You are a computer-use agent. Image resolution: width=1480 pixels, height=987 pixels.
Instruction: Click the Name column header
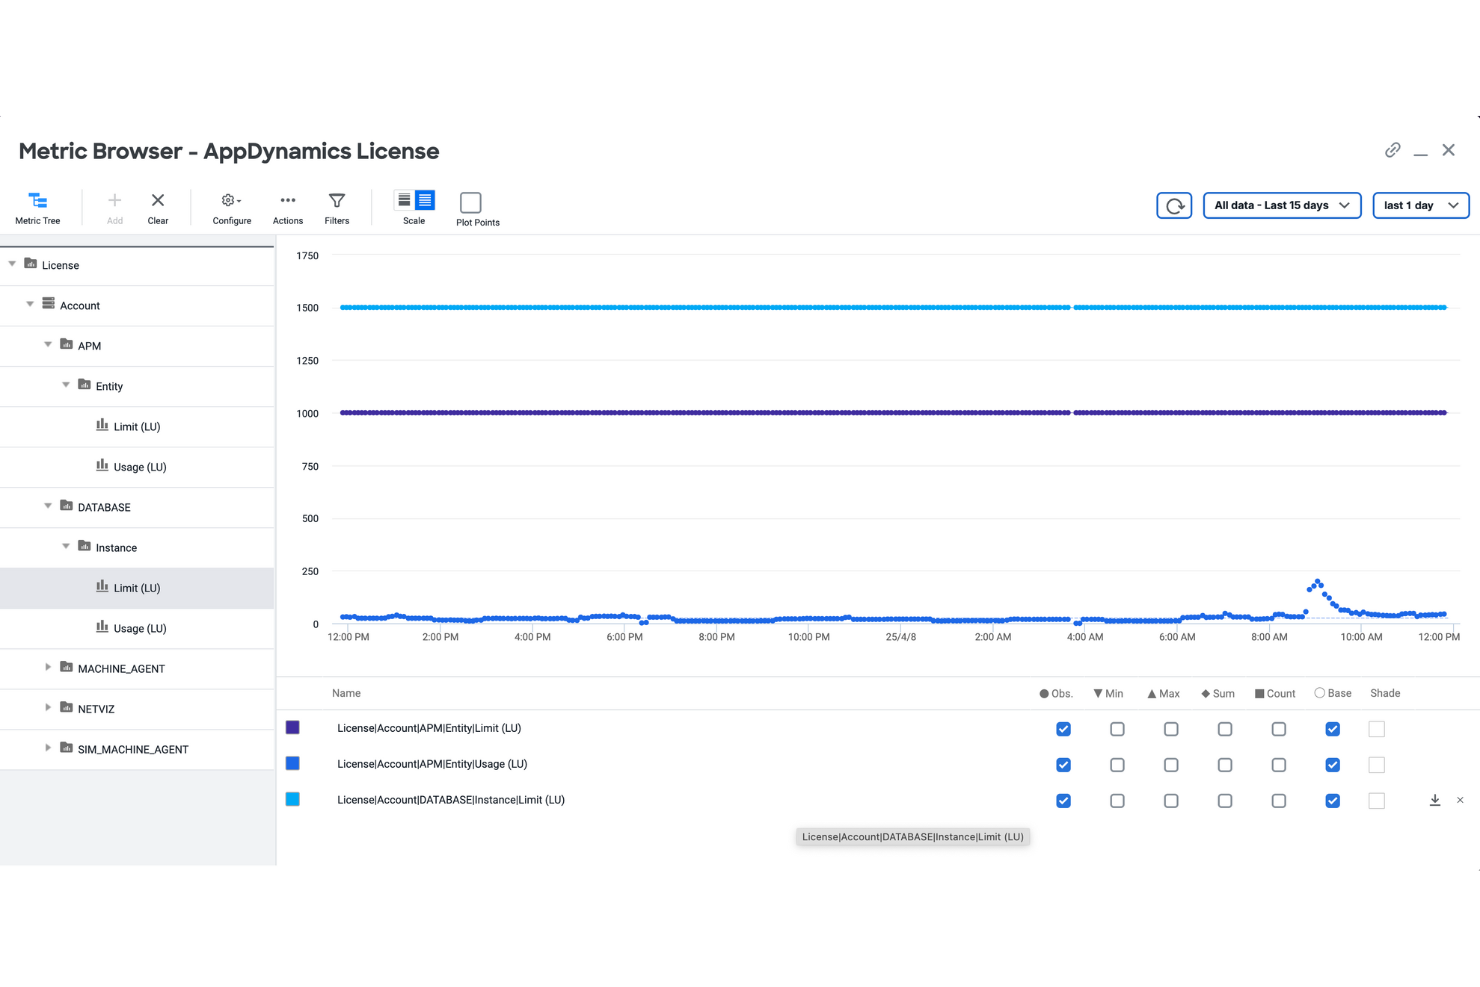(x=346, y=693)
